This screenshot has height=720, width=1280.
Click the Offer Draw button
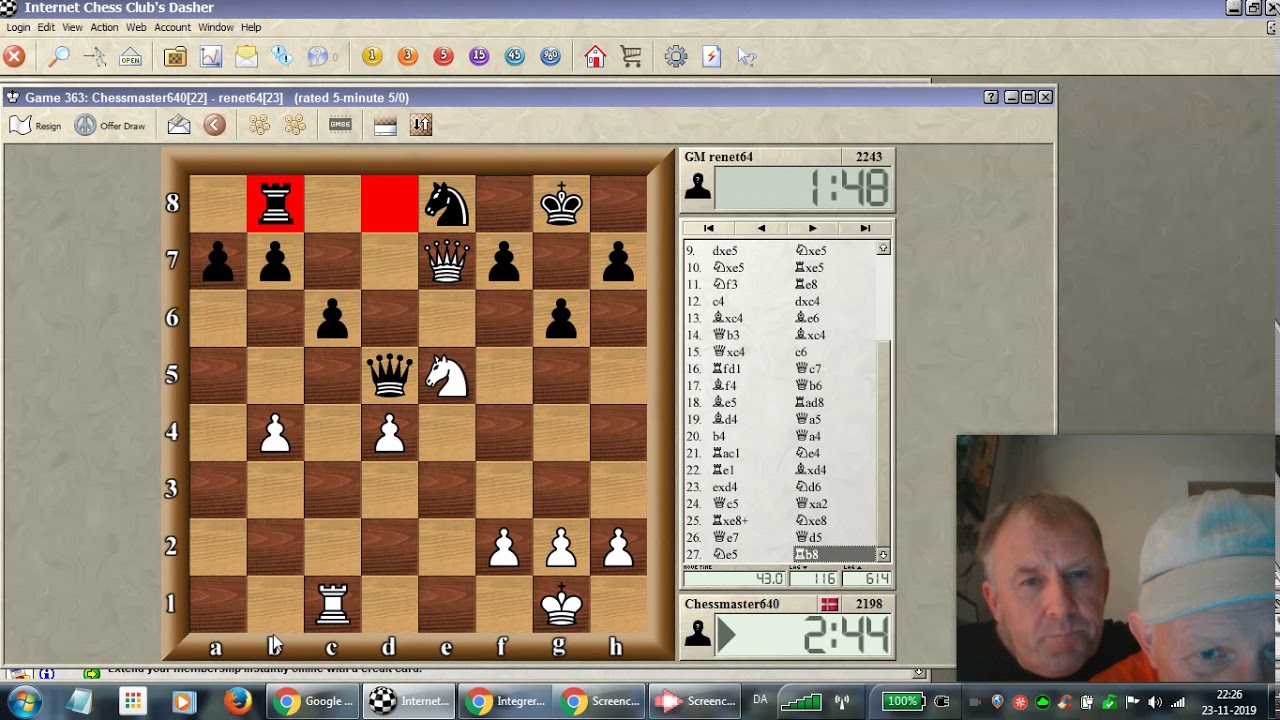(x=110, y=125)
